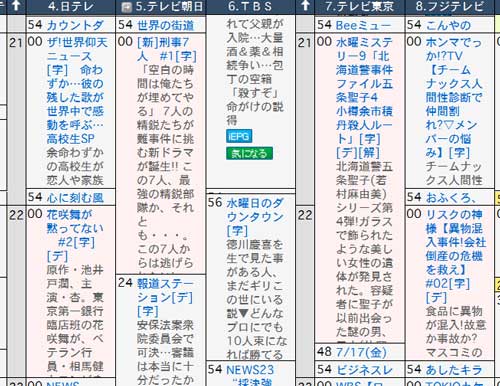The height and width of the screenshot is (386, 500).
Task: Open program こんやの
Action: (x=448, y=25)
